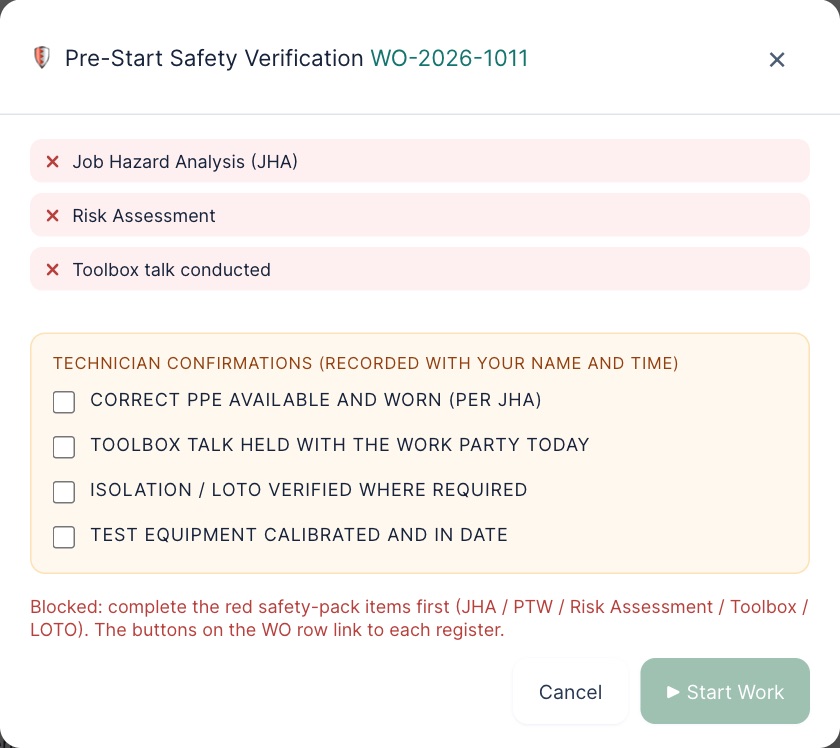This screenshot has width=840, height=748.
Task: Click the red X next to Toolbox talk conducted
Action: [52, 270]
